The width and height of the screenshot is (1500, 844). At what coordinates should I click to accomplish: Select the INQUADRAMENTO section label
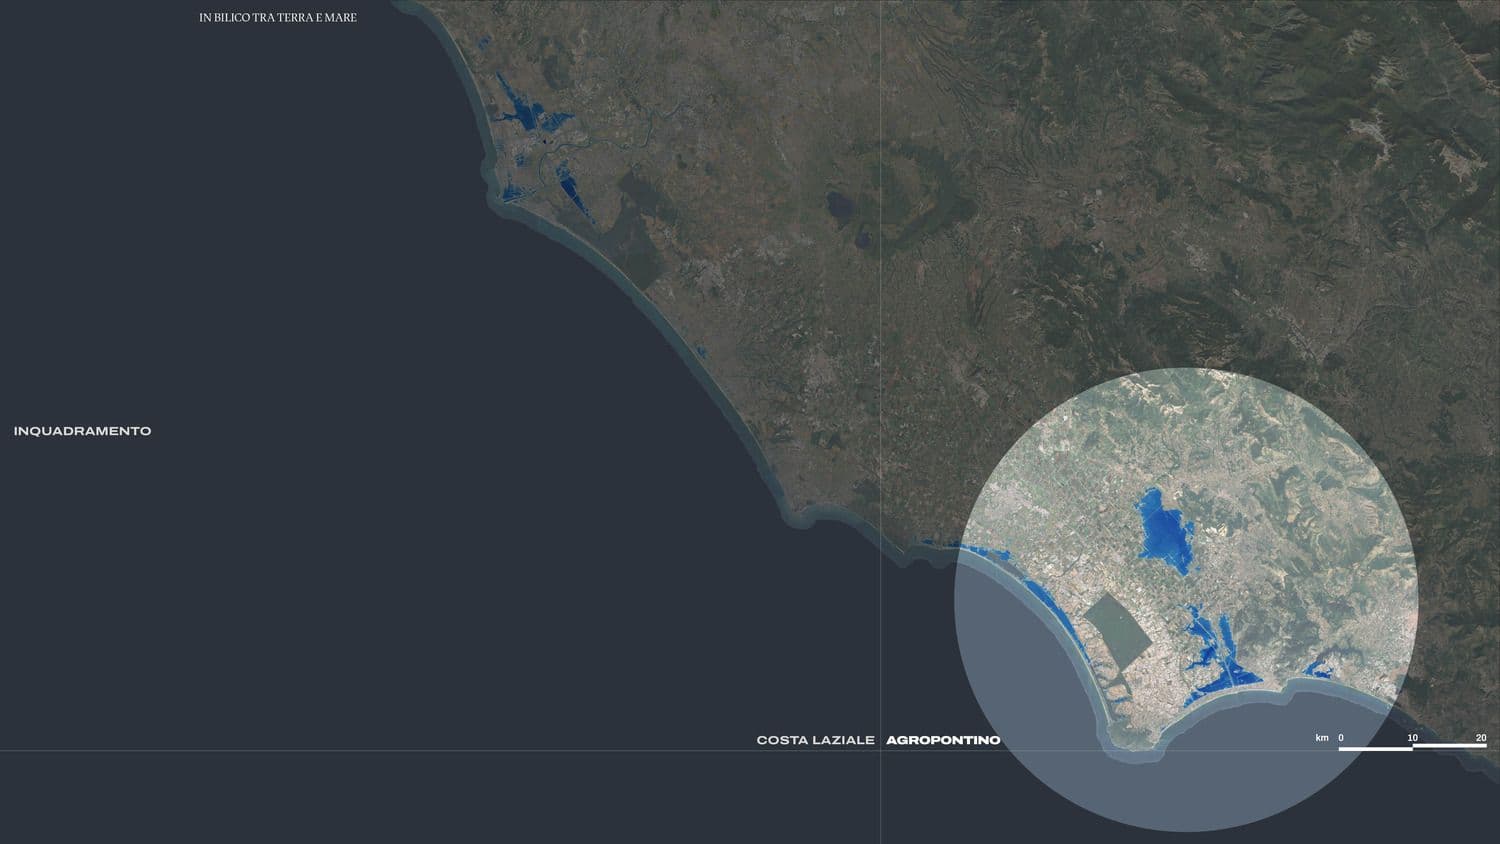click(x=82, y=431)
